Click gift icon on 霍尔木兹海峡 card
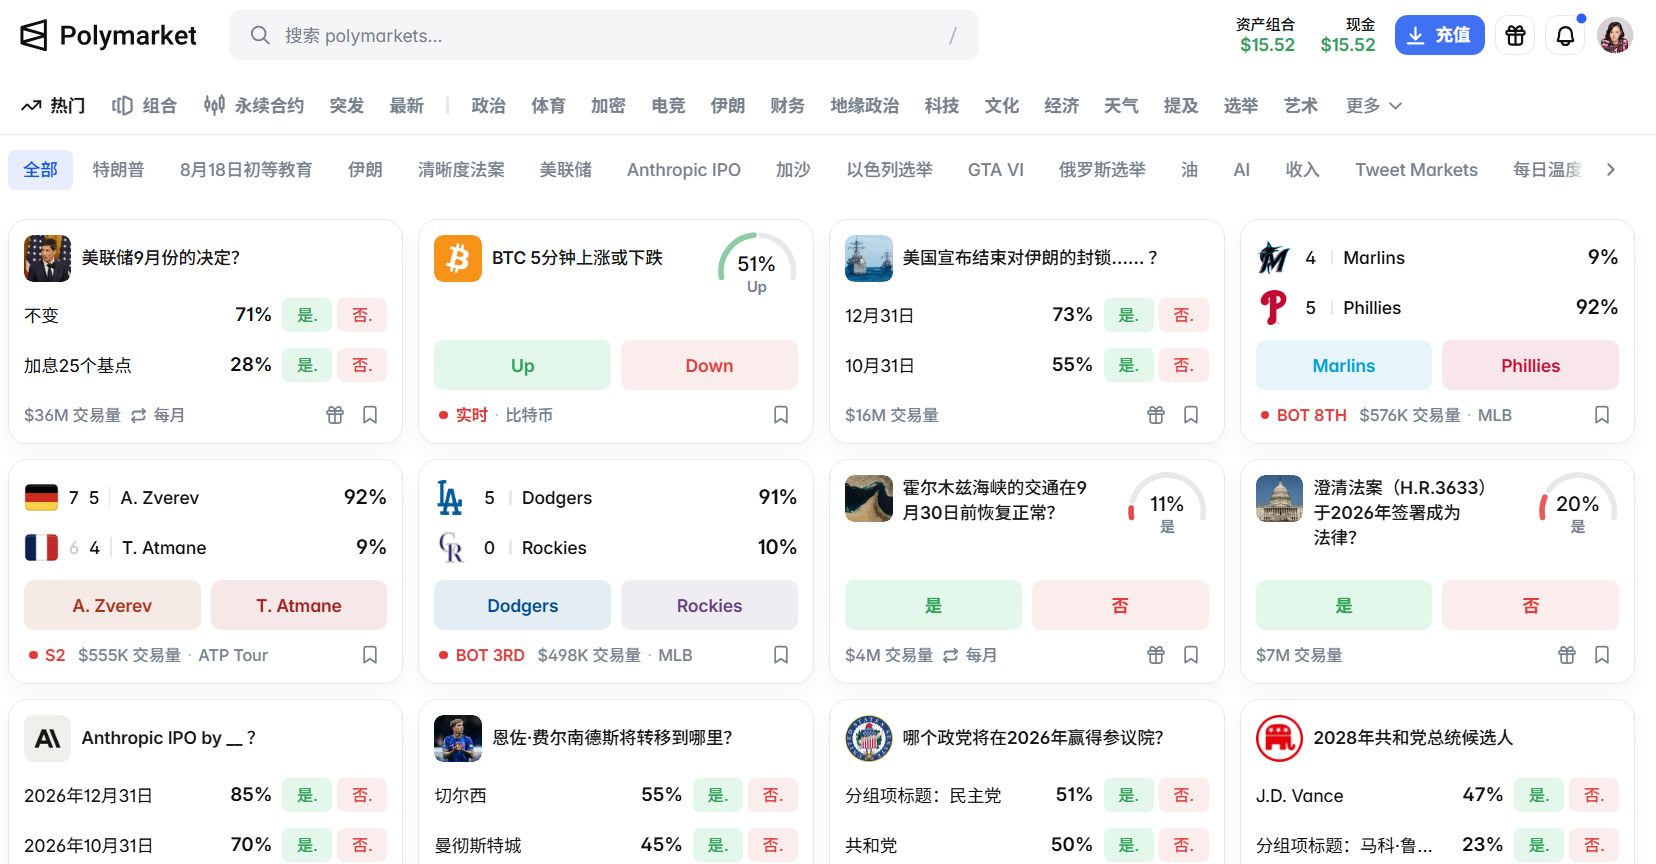This screenshot has width=1656, height=864. [1156, 655]
